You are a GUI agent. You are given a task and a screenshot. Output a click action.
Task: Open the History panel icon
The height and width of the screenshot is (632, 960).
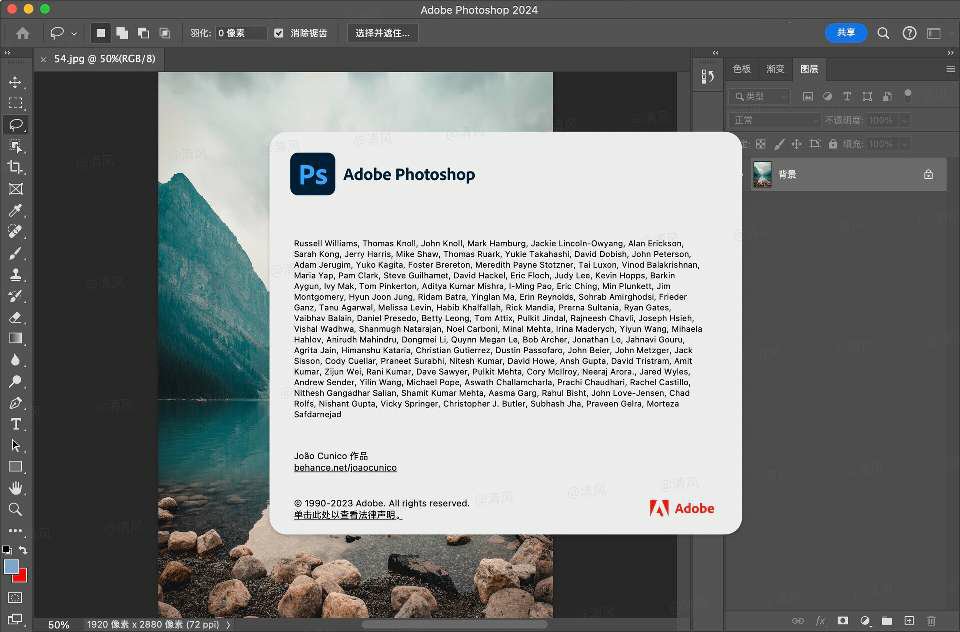[708, 77]
